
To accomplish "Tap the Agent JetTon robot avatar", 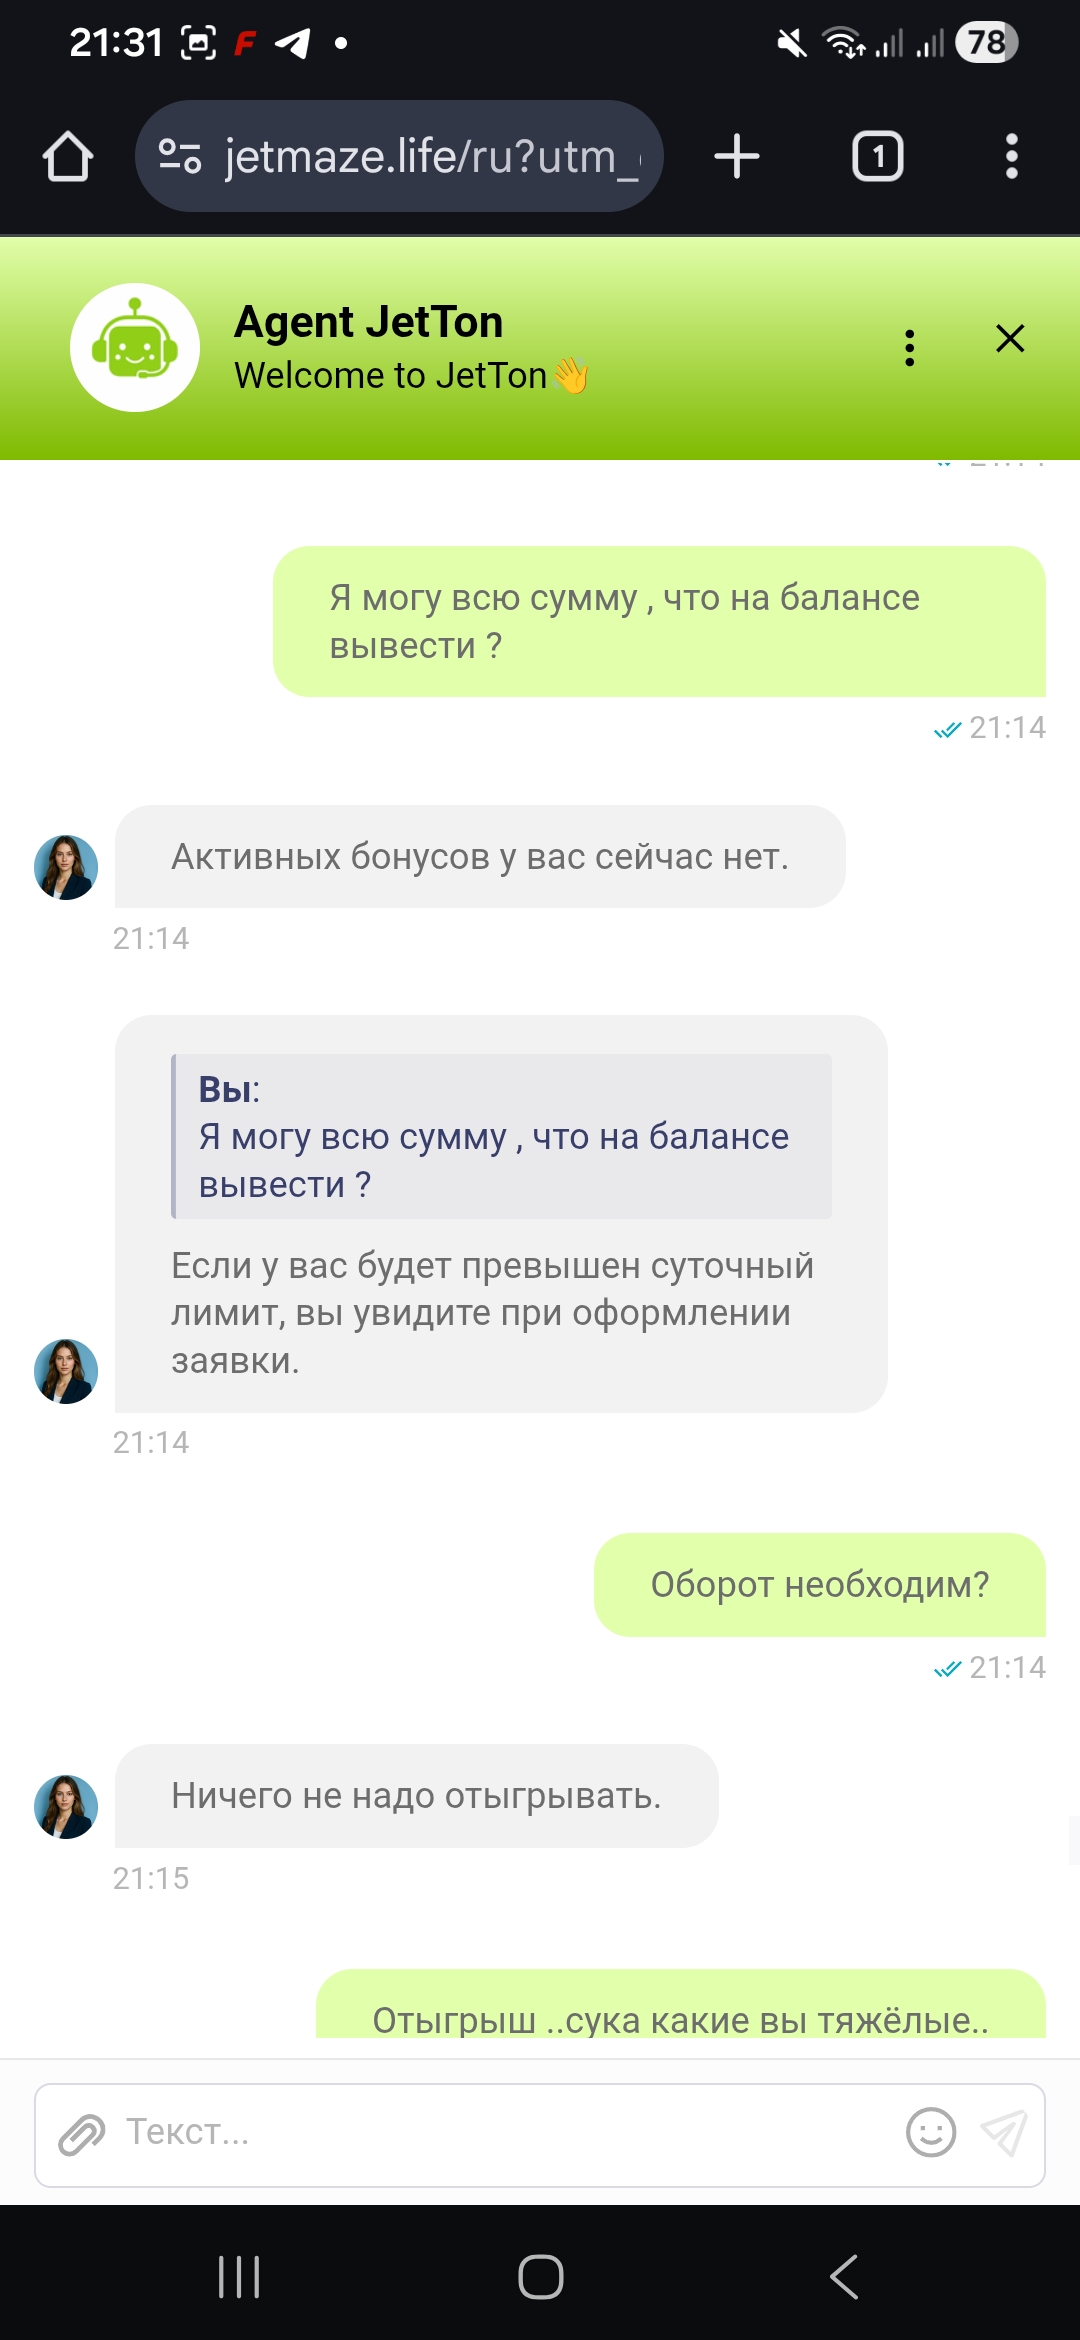I will (135, 347).
